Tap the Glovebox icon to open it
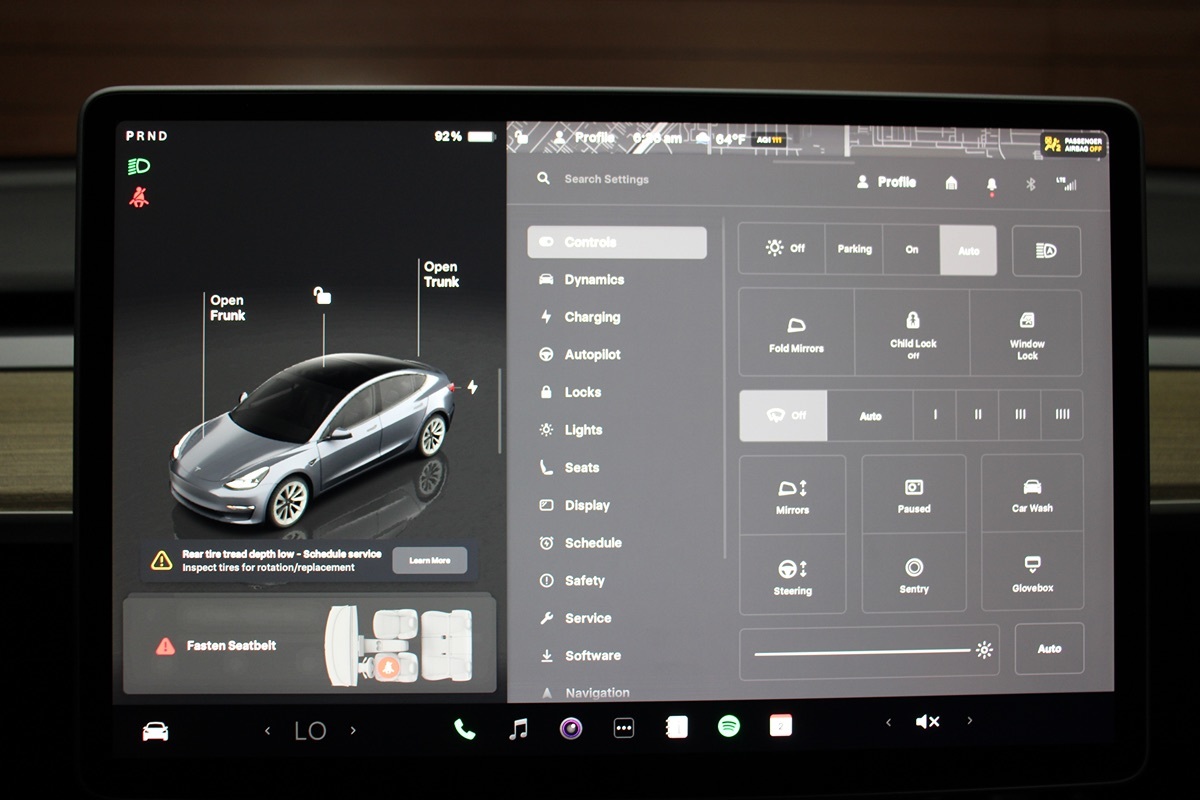 point(1032,572)
